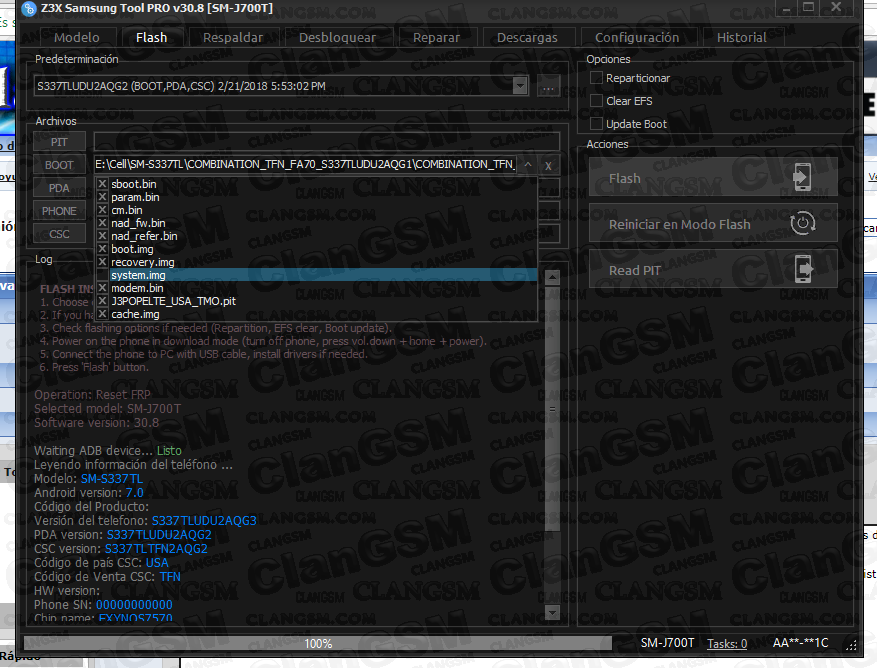Click the CSC file button
The image size is (877, 668).
click(x=59, y=234)
